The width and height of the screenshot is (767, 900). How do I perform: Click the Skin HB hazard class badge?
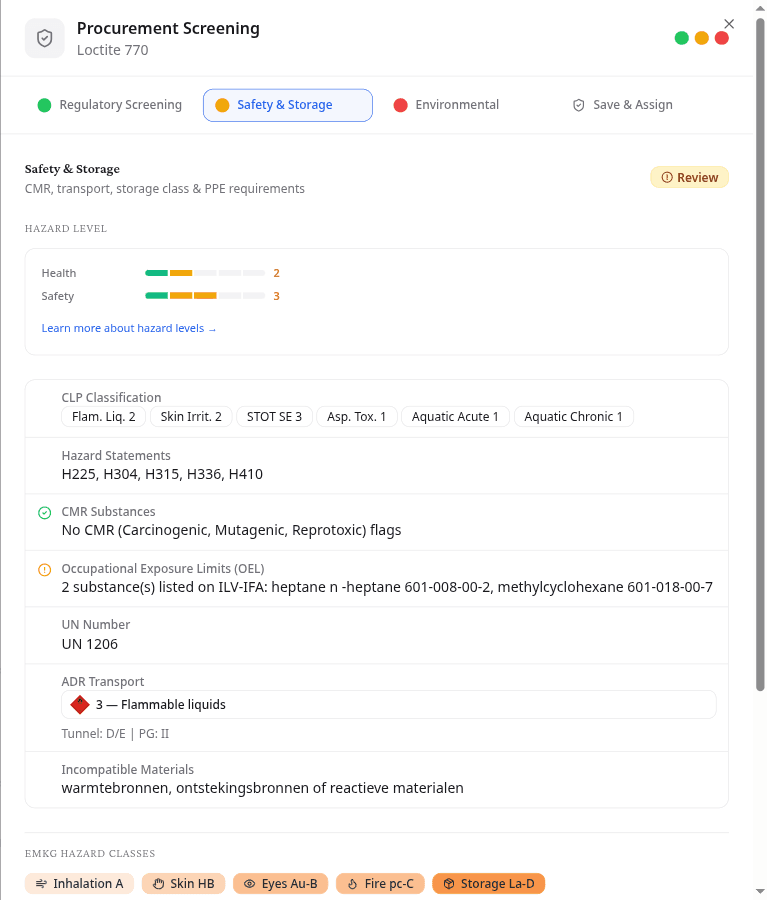coord(184,884)
